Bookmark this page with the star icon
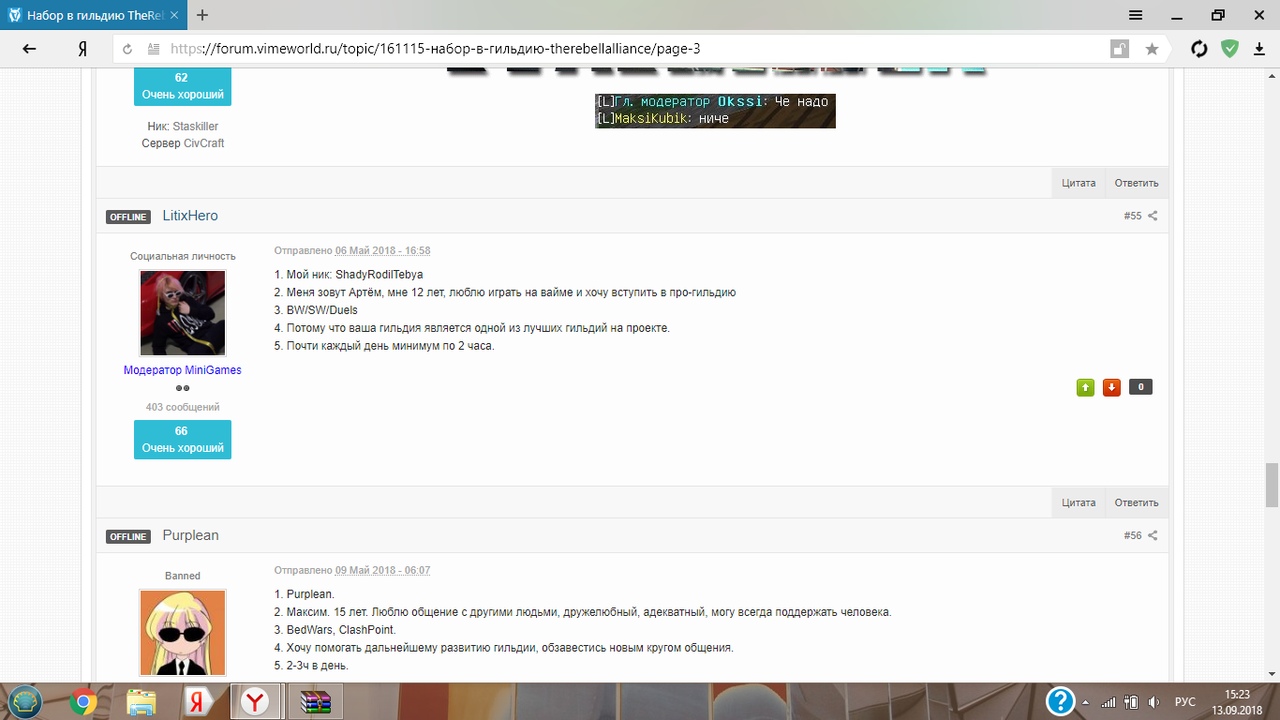 pos(1152,49)
